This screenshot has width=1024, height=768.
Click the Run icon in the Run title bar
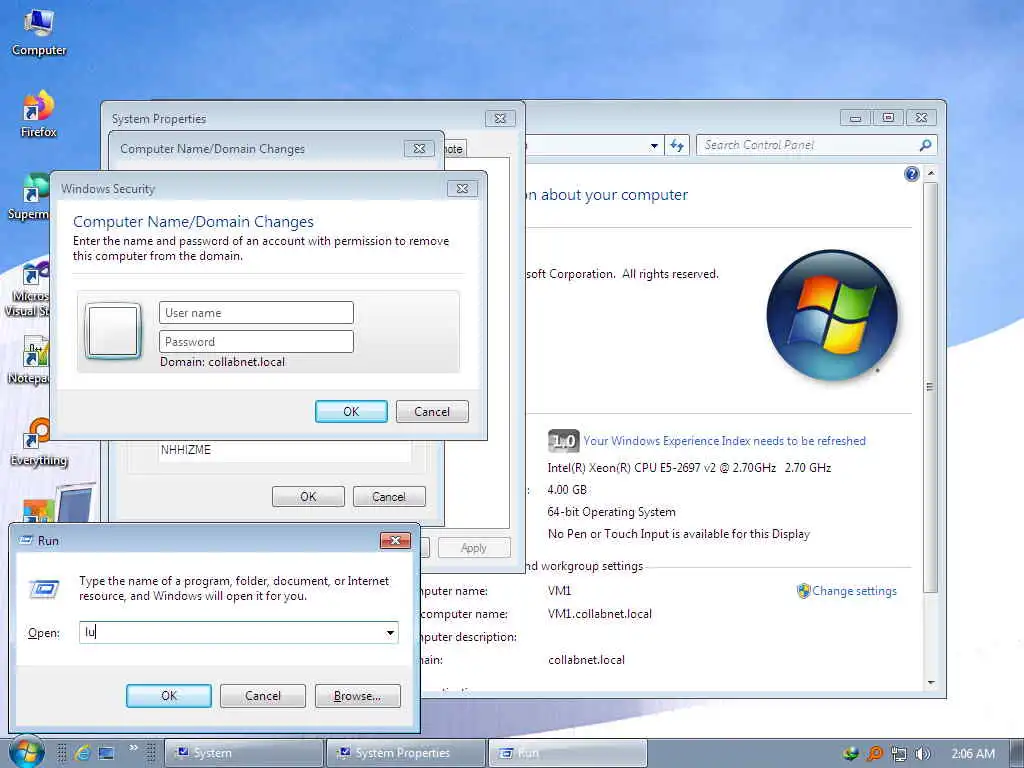point(27,540)
